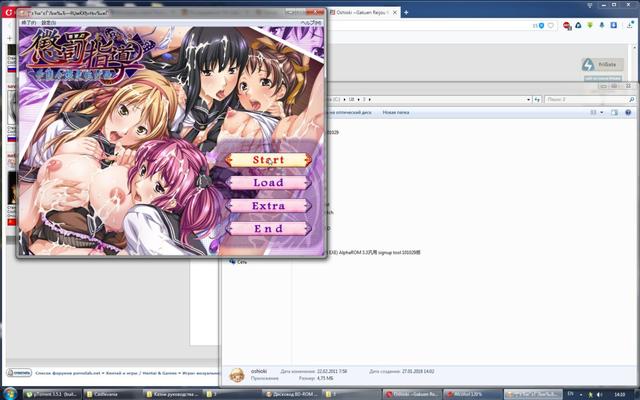Select the AlphaROM signup tool file in Explorer
This screenshot has width=640, height=400.
click(x=376, y=253)
